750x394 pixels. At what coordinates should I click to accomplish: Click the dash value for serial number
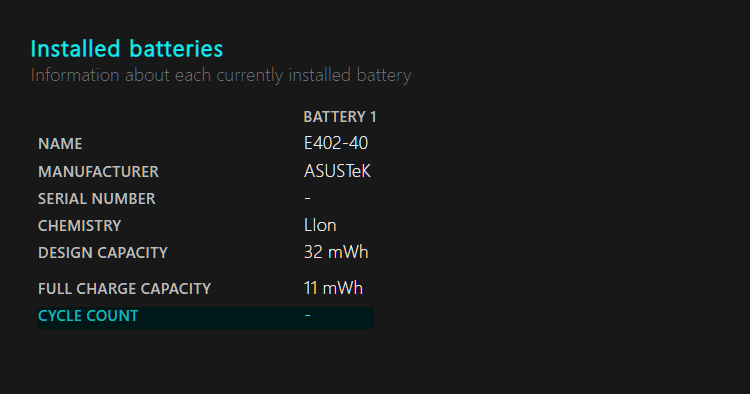pos(308,197)
